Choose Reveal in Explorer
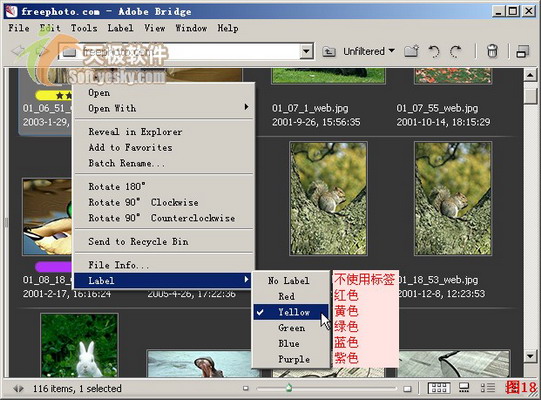 pos(164,131)
